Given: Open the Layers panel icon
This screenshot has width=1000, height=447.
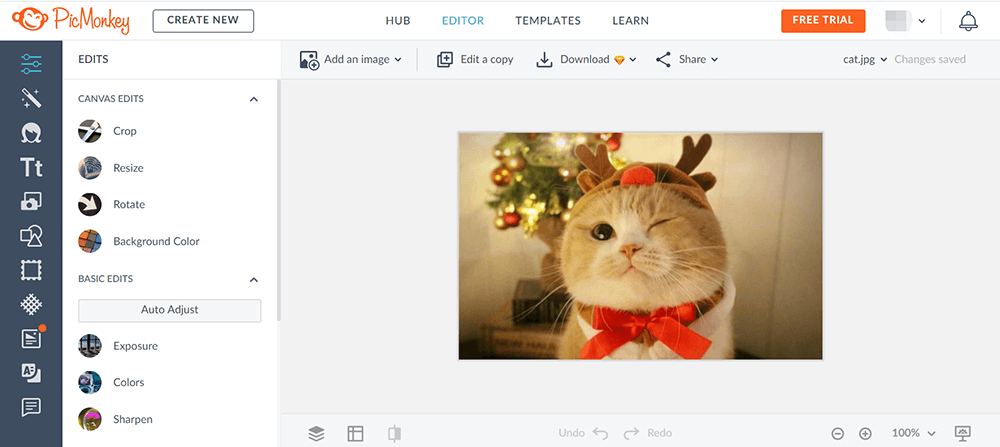Looking at the screenshot, I should tap(316, 433).
